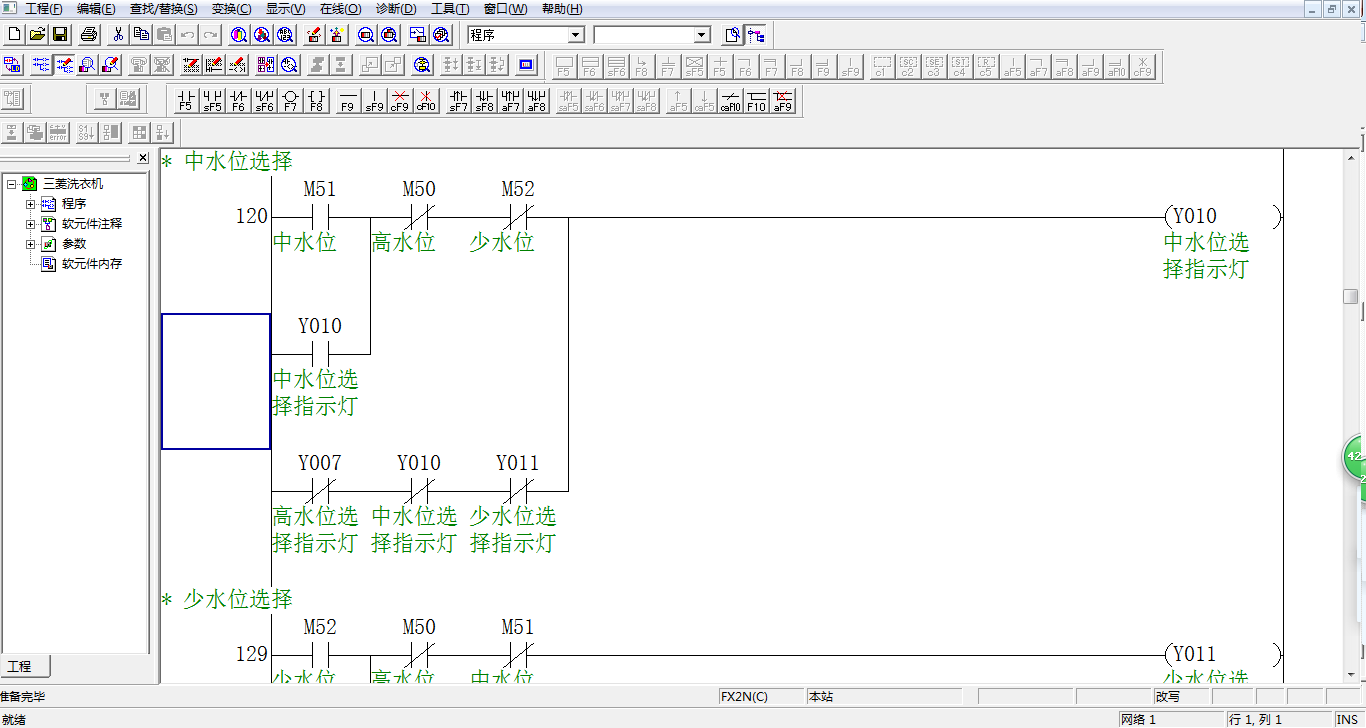Viewport: 1366px width, 728px height.
Task: Insert parallel rising pulse contact (aF7)
Action: coord(510,100)
